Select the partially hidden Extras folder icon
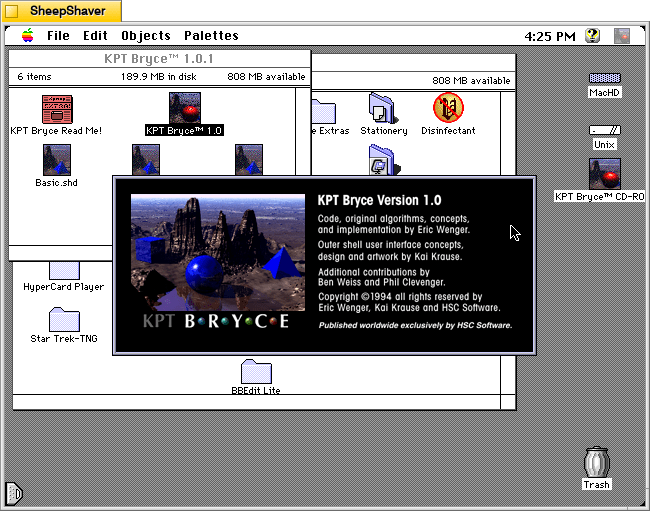The height and width of the screenshot is (511, 650). 324,111
